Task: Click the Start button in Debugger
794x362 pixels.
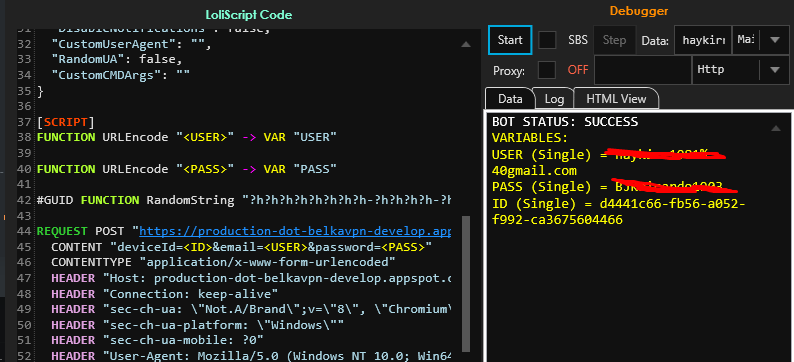Action: 510,40
